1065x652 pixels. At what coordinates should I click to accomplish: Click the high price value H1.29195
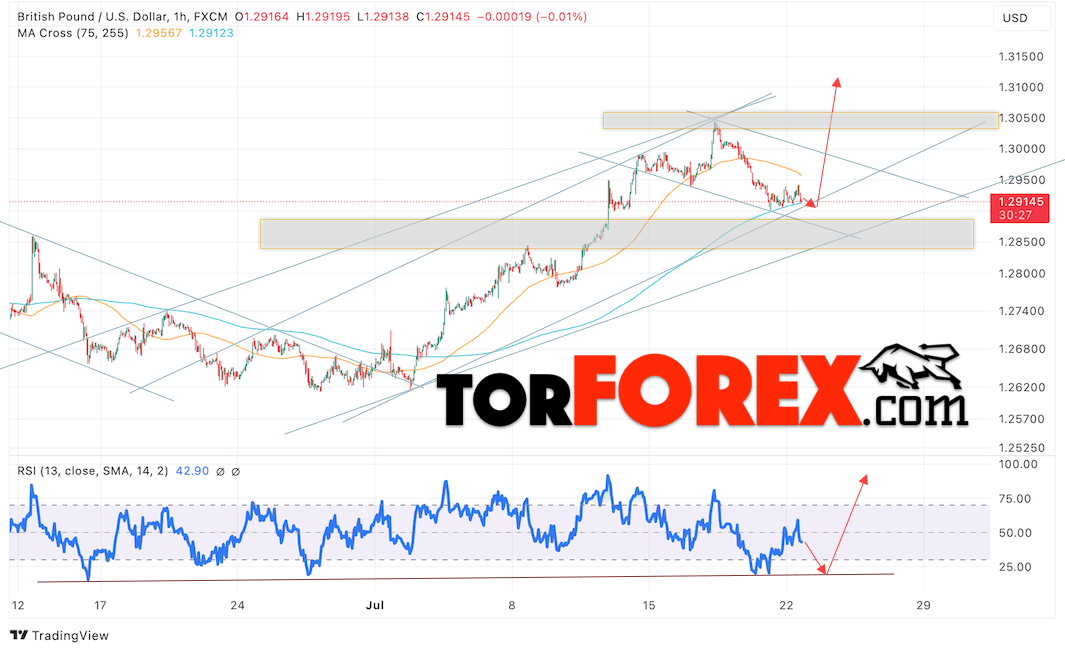click(x=323, y=16)
